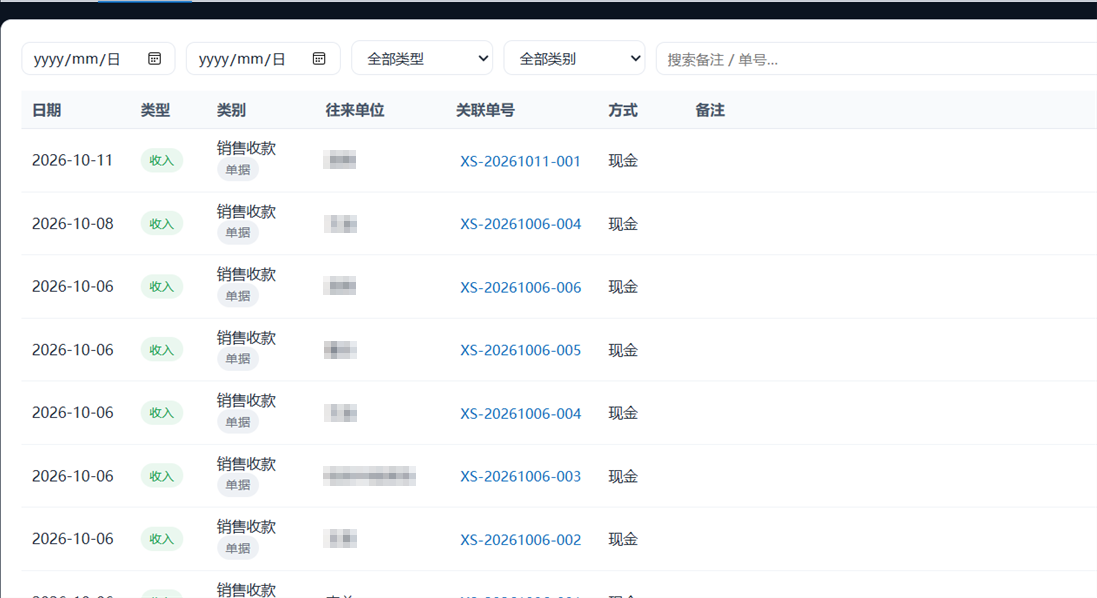Click 收入 badge in XS-20261006-003 row
The image size is (1097, 598).
pos(162,476)
